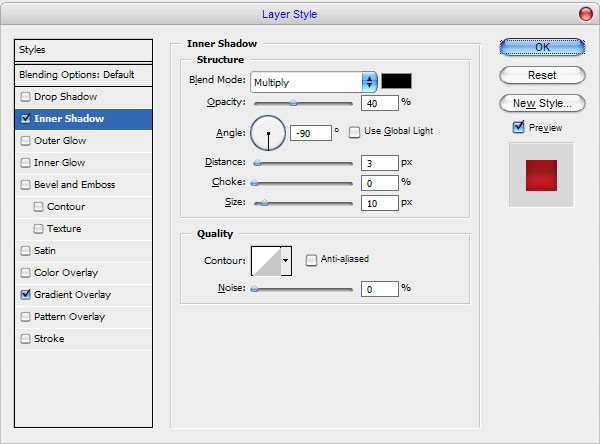Open the black shadow color swatch

(x=396, y=81)
